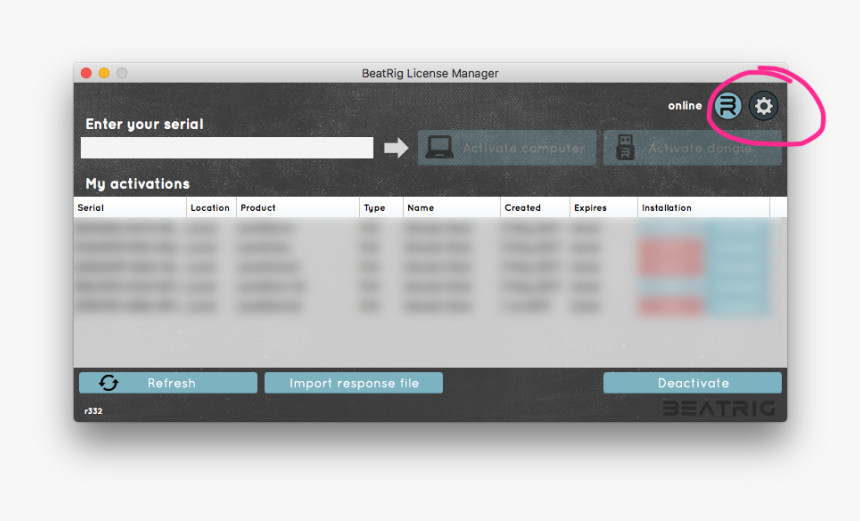Open the BeatRig account icon

point(728,105)
